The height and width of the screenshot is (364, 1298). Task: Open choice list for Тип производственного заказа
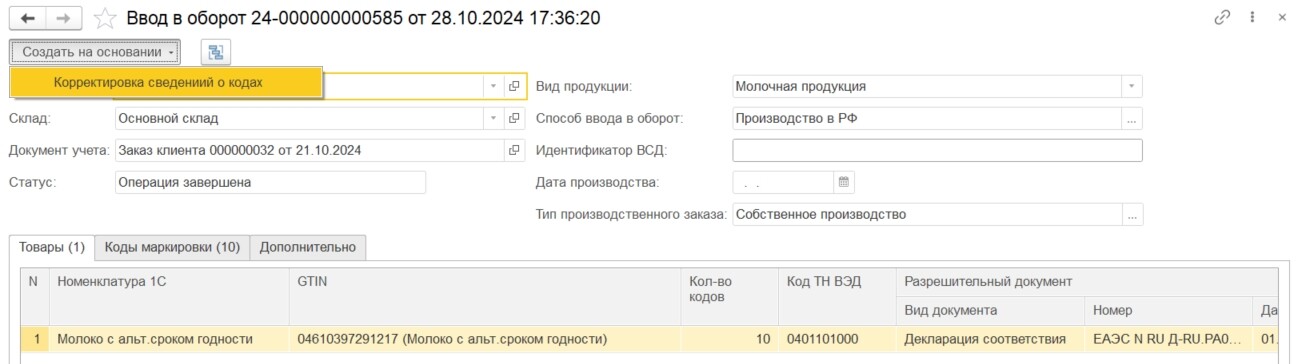[1132, 214]
